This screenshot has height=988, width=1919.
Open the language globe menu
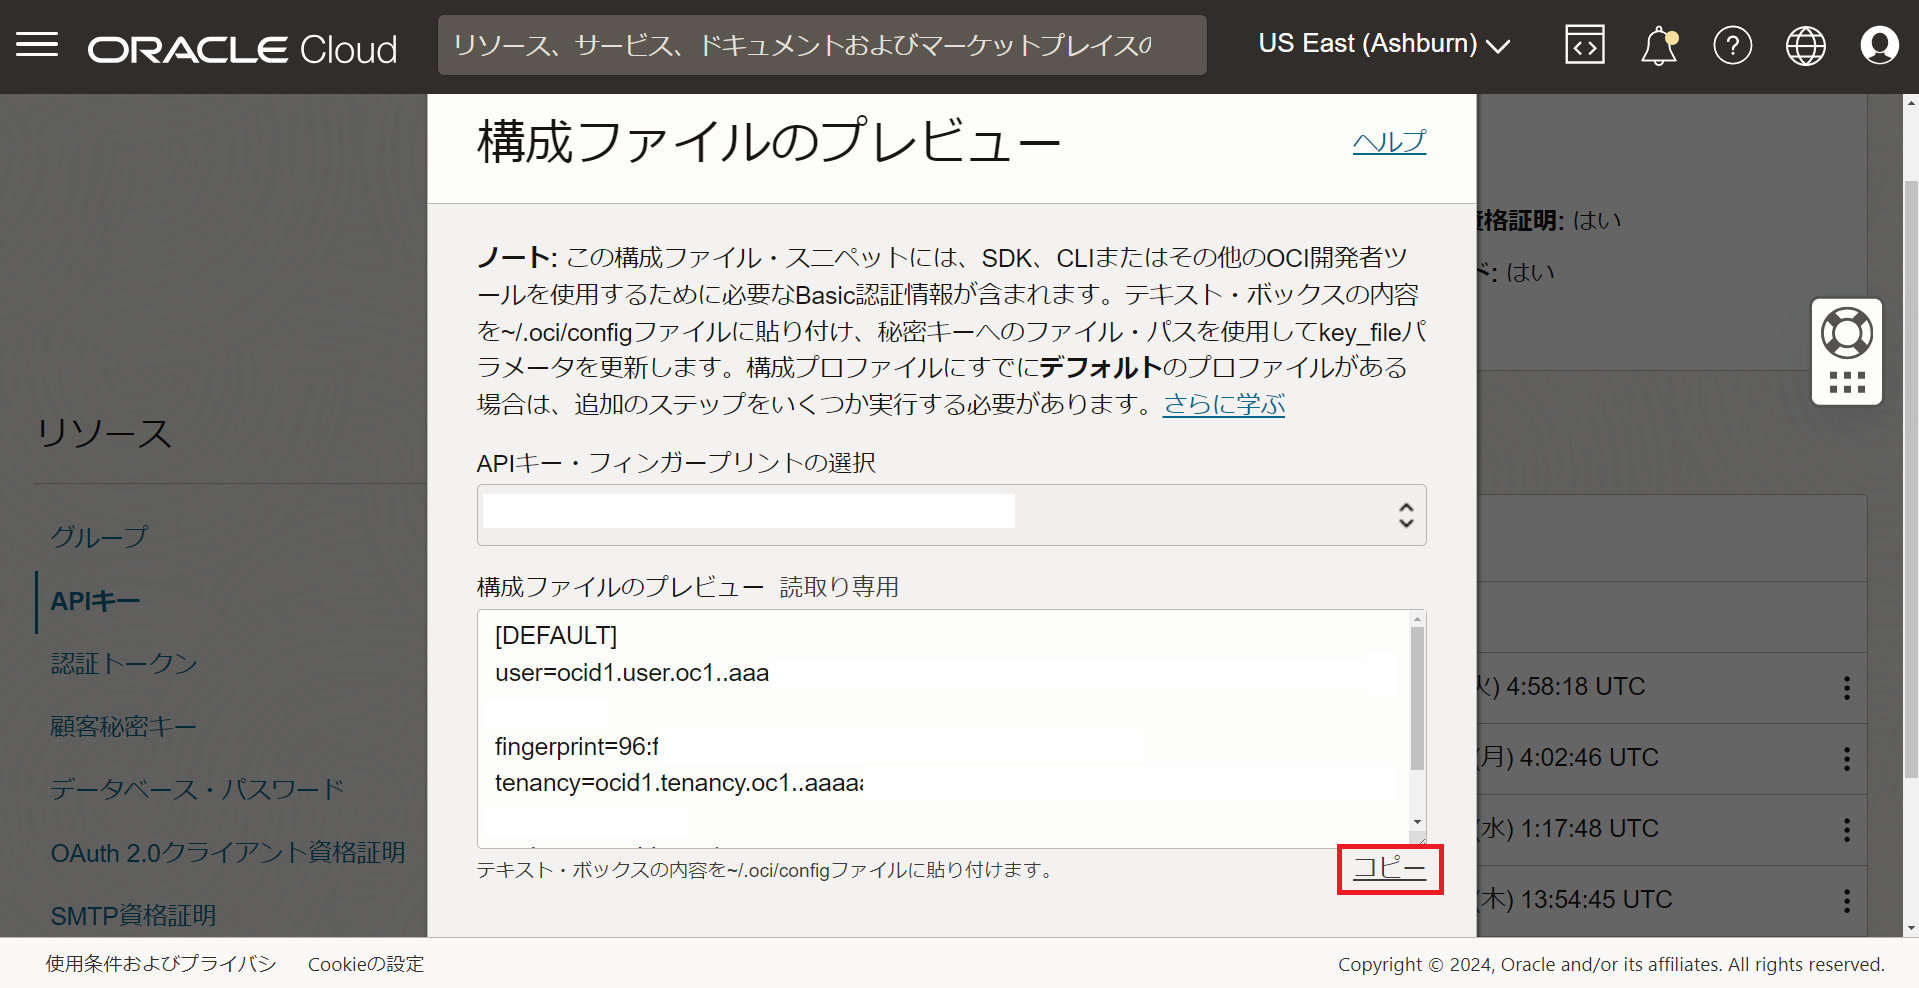[1805, 46]
